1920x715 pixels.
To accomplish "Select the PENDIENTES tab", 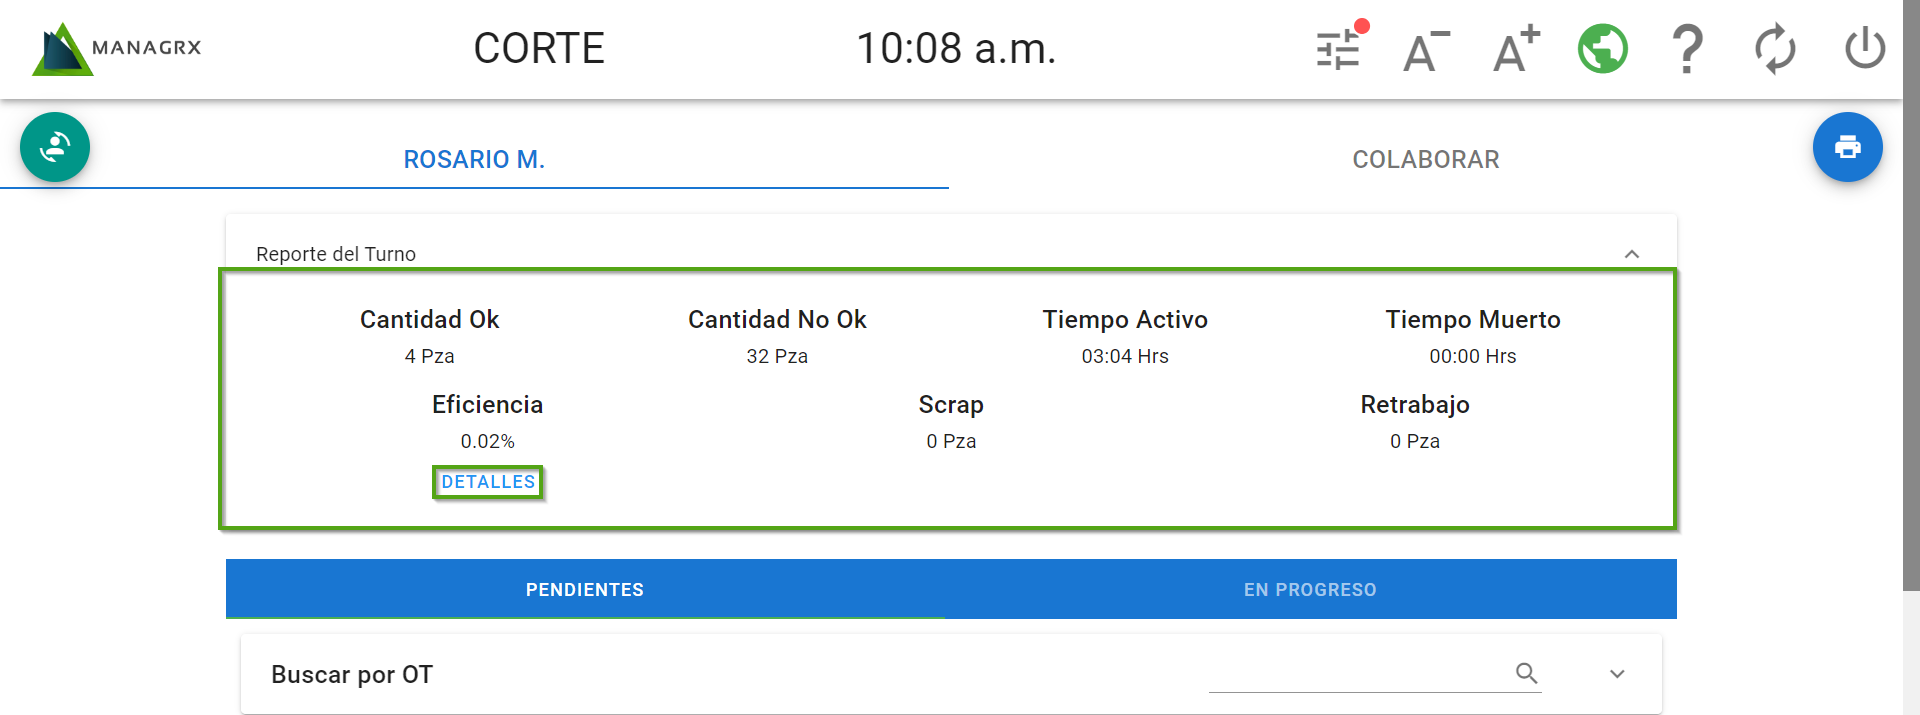I will click(x=585, y=590).
